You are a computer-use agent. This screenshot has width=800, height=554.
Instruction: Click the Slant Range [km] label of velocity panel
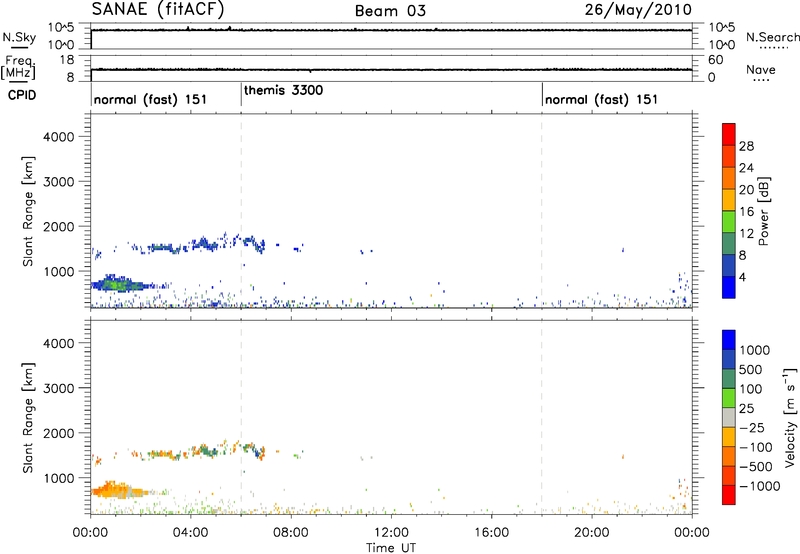pos(28,417)
